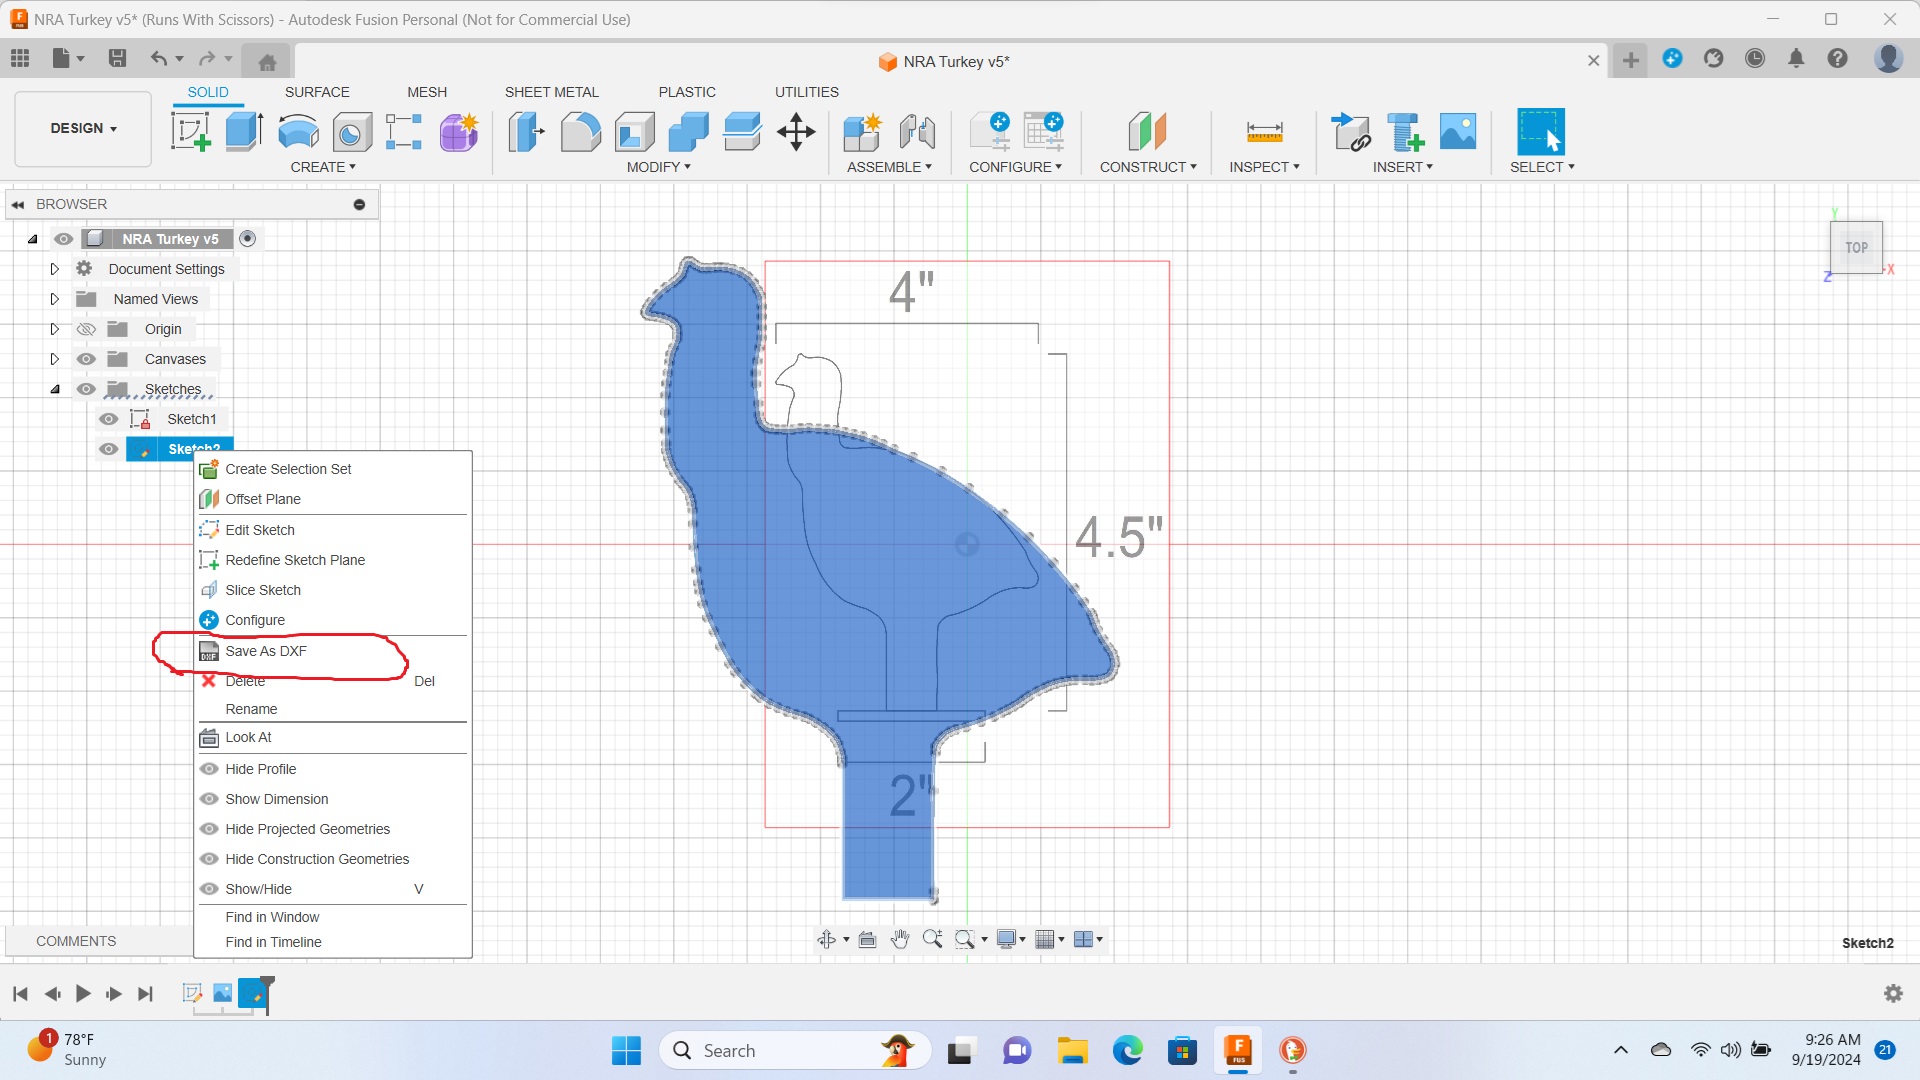This screenshot has height=1080, width=1920.
Task: Switch to the SHEET METAL tab
Action: (552, 92)
